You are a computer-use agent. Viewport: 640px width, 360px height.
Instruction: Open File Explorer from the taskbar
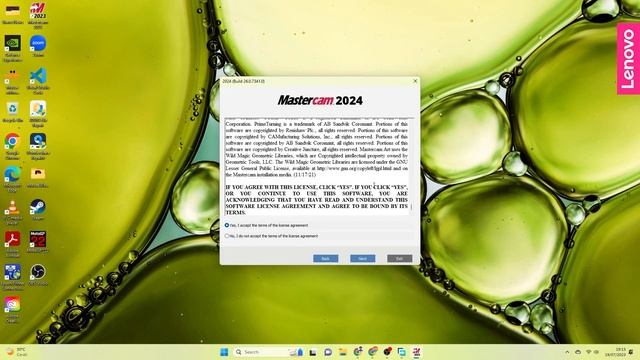[343, 352]
